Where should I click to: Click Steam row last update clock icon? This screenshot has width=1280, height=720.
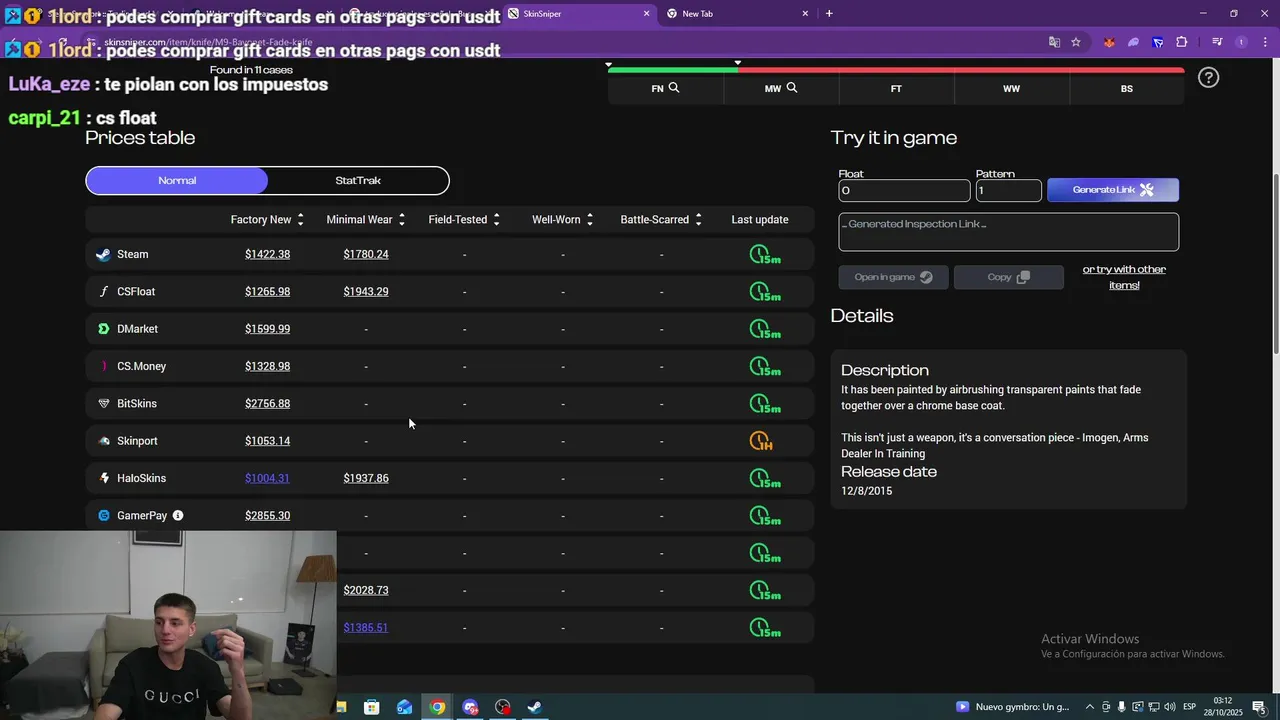765,255
